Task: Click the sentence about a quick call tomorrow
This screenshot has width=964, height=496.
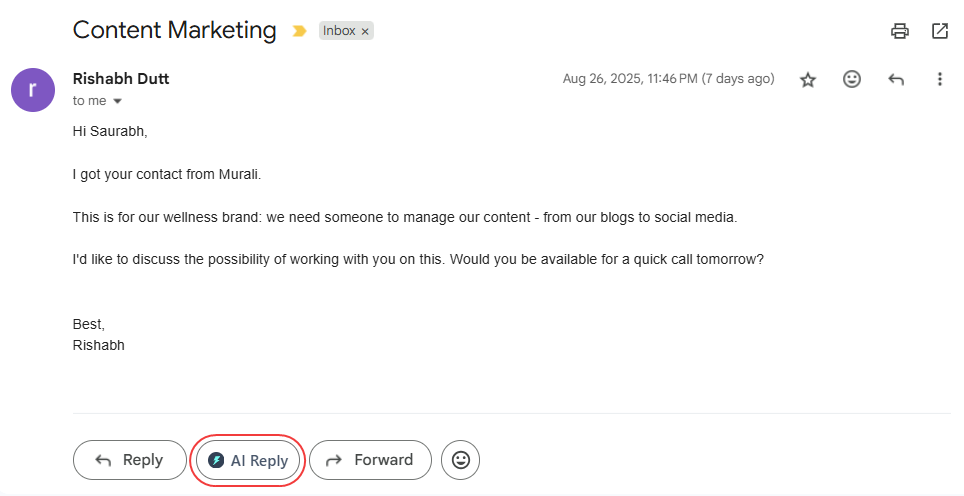Action: pos(418,259)
